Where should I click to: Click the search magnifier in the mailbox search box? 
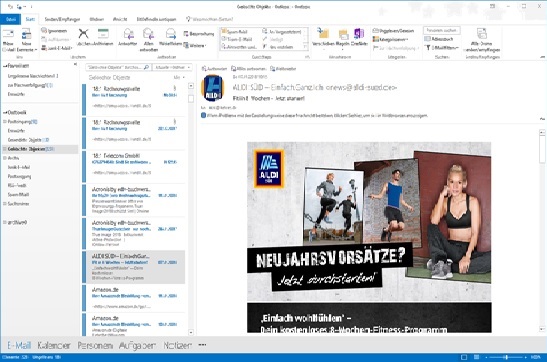tap(147, 67)
